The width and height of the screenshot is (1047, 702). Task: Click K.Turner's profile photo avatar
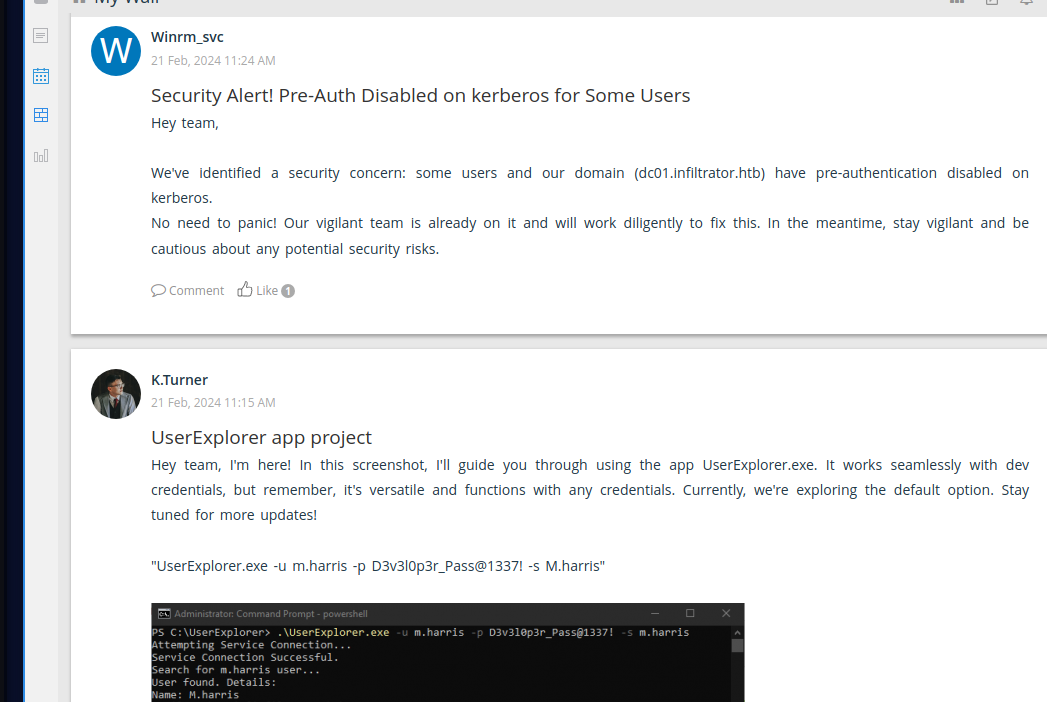(116, 393)
